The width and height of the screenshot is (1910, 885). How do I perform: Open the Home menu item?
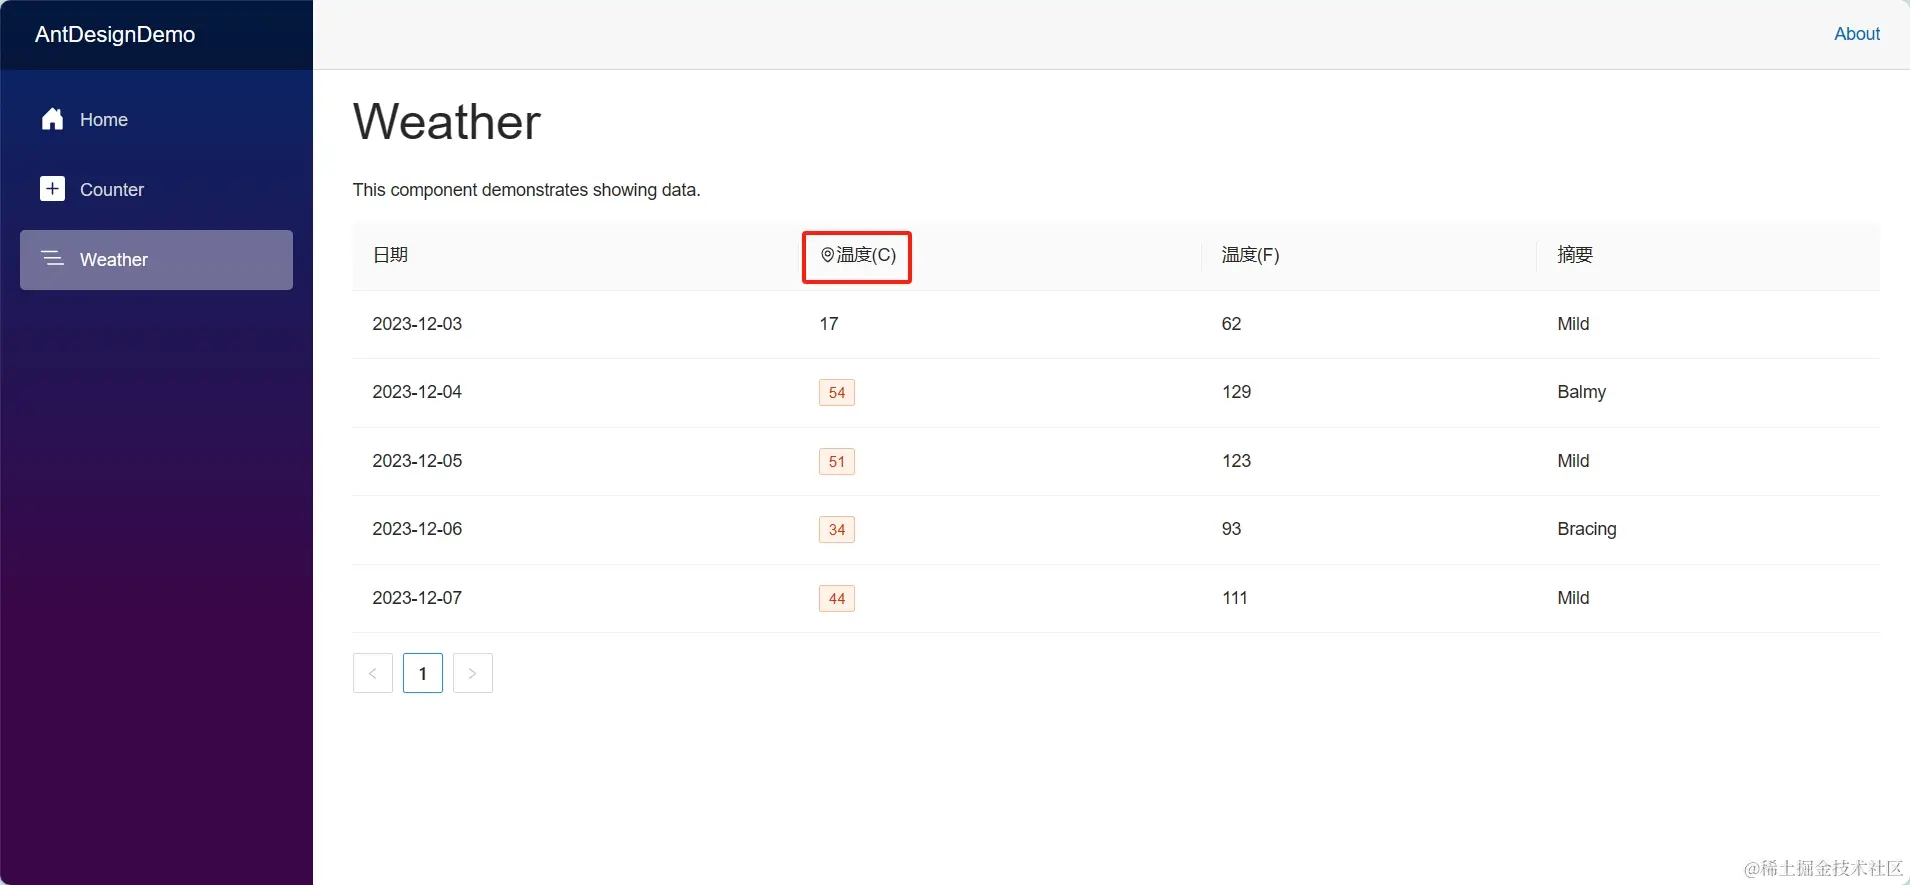156,120
